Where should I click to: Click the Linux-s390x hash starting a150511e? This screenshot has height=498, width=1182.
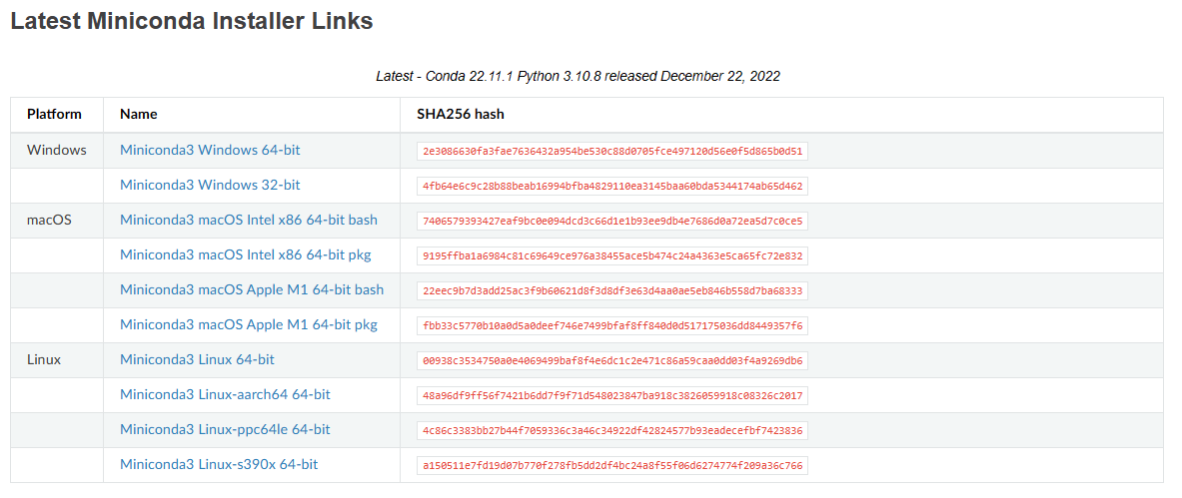click(613, 466)
